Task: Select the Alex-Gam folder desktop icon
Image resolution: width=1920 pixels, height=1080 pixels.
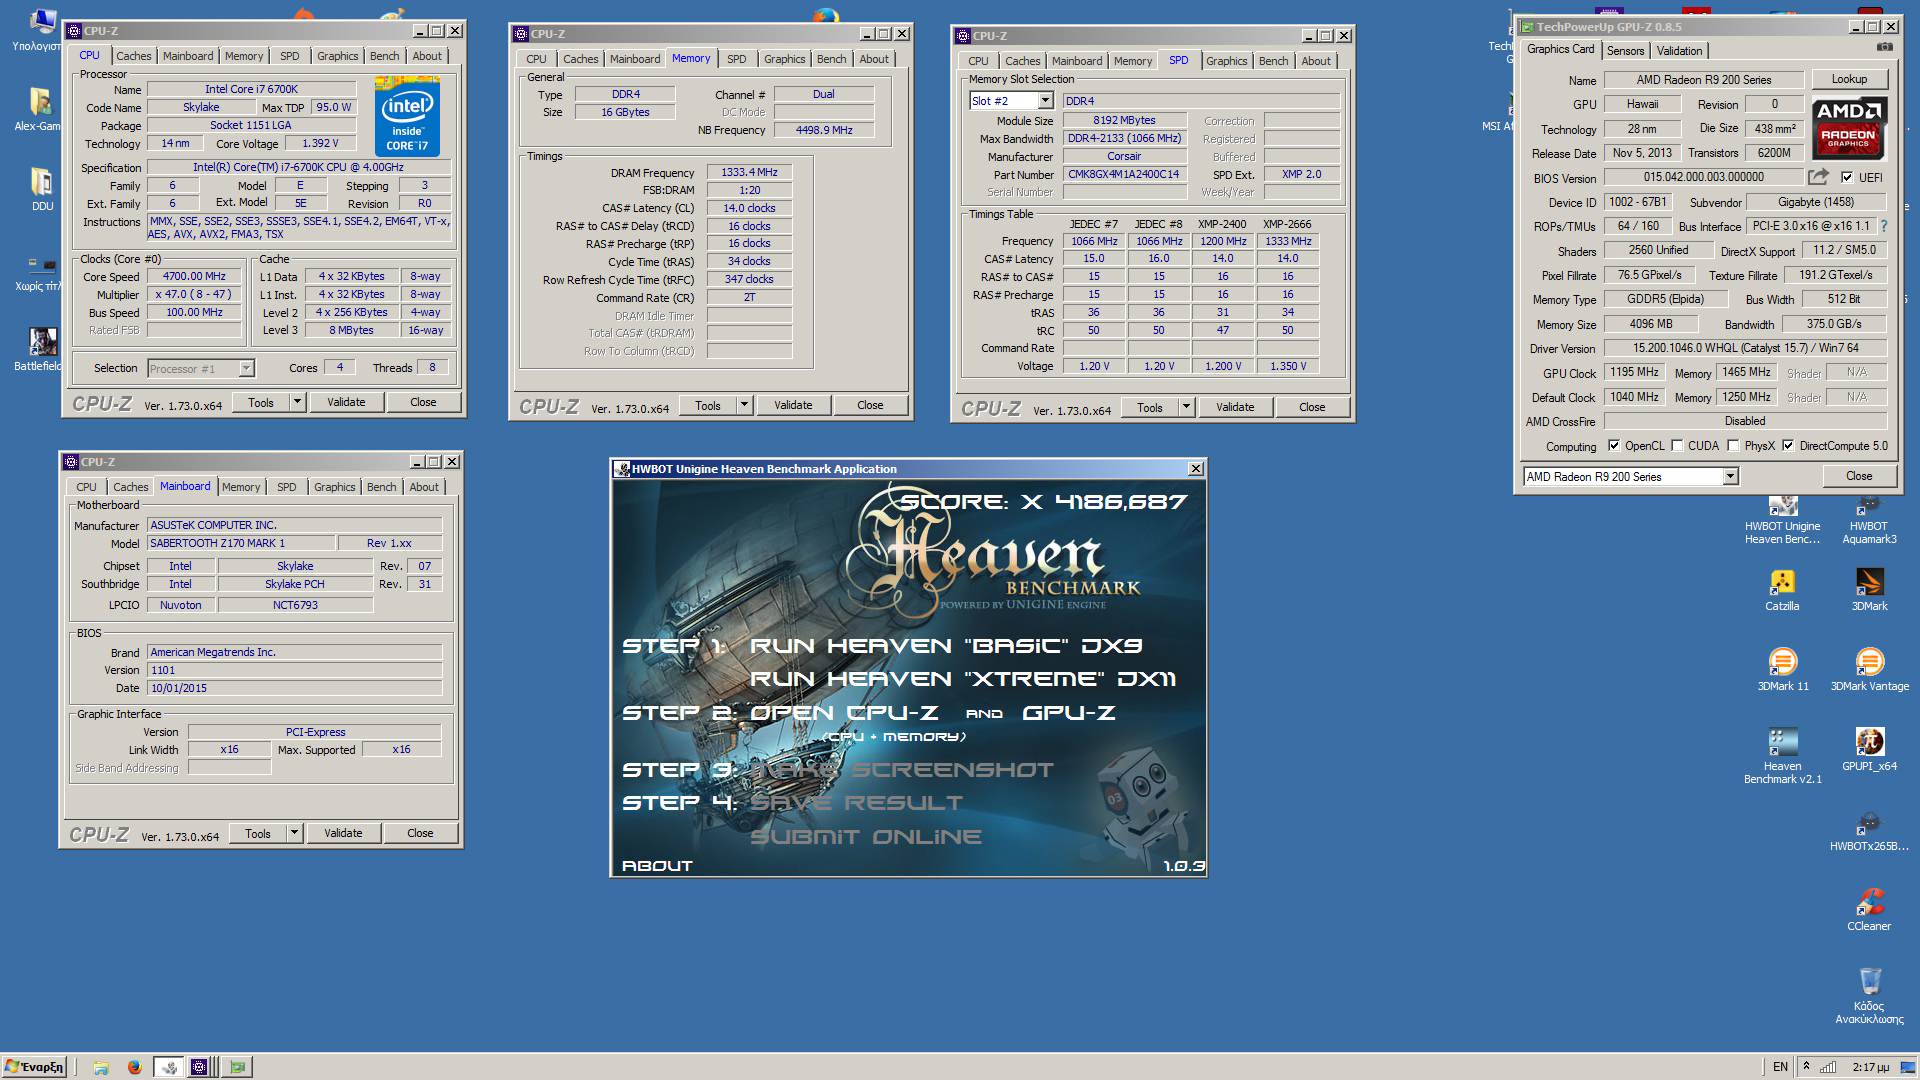Action: click(x=37, y=110)
